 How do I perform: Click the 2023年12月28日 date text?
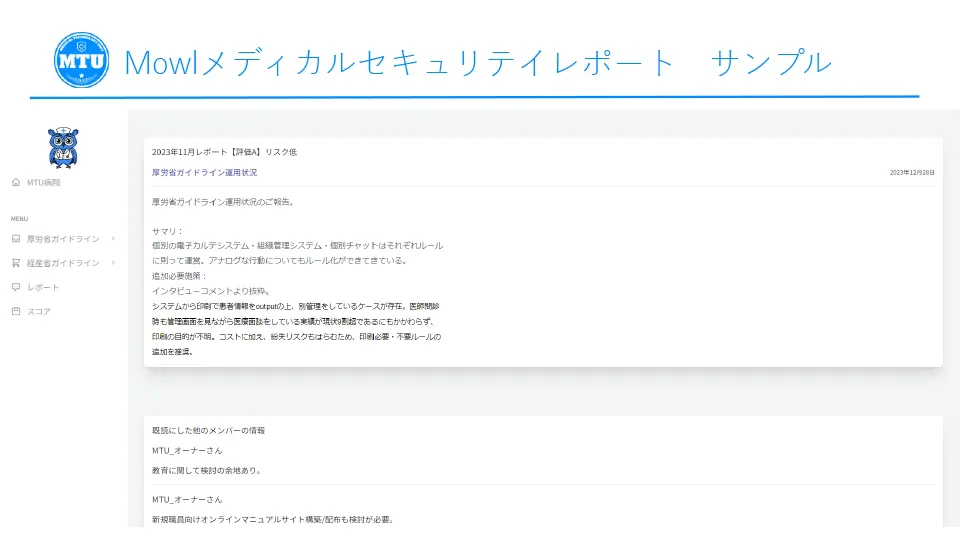(x=912, y=173)
